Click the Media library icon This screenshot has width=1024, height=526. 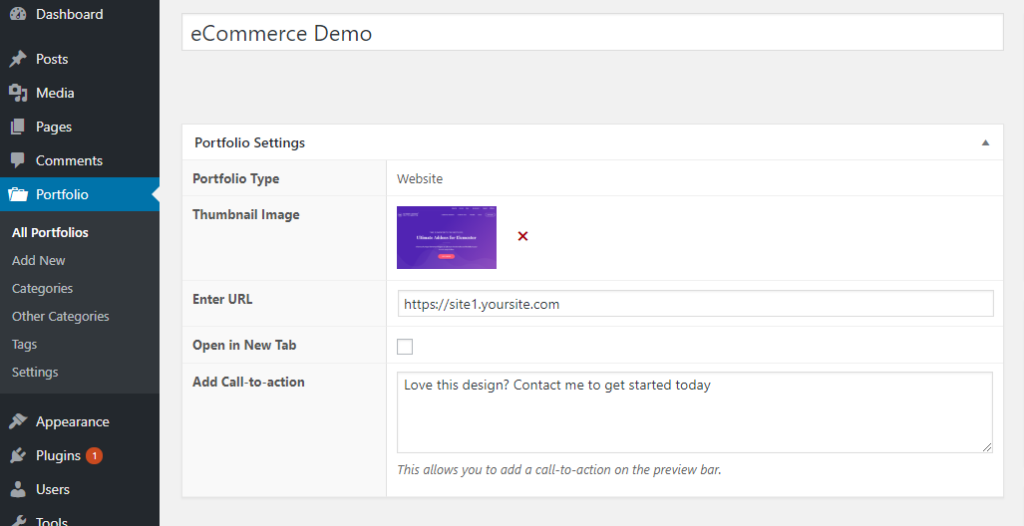[18, 93]
